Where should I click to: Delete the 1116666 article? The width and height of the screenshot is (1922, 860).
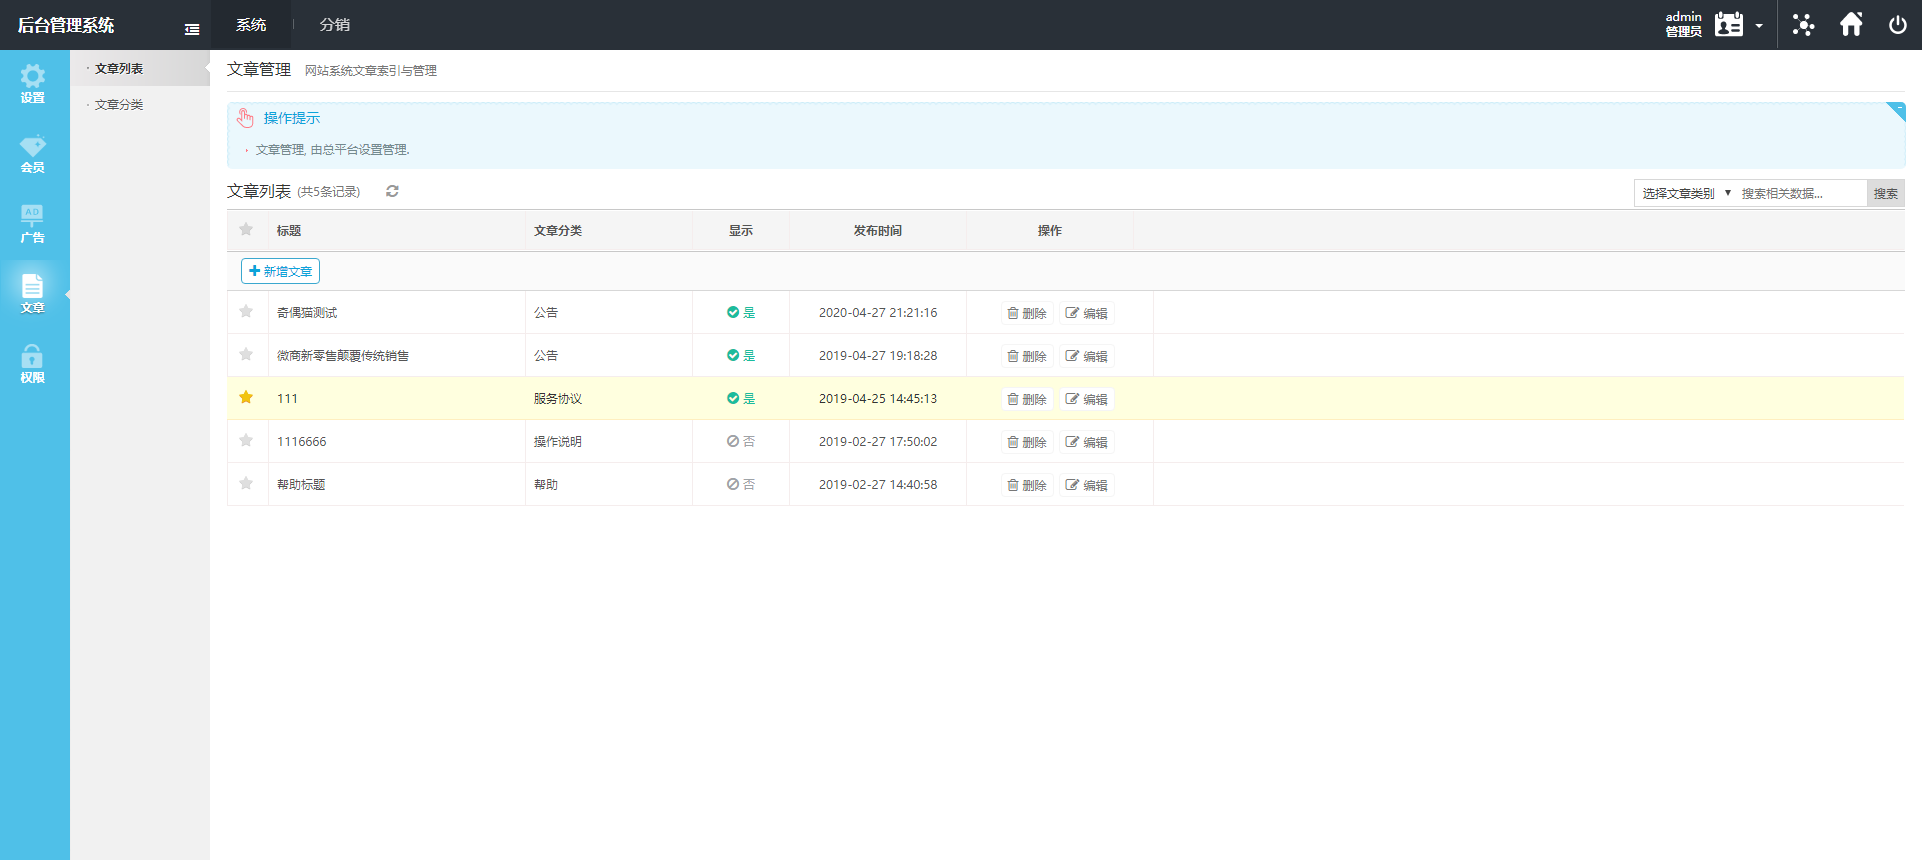point(1027,442)
